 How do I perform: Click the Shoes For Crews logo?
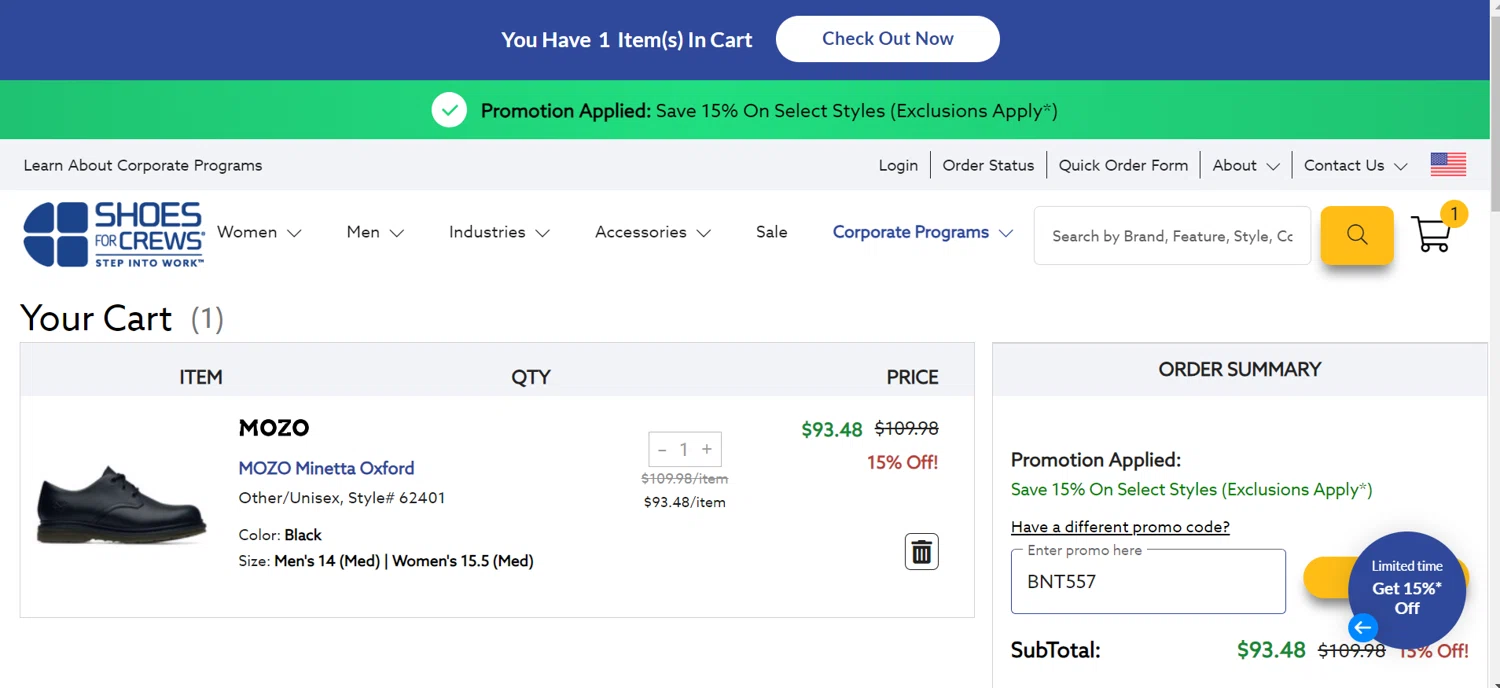pos(114,235)
